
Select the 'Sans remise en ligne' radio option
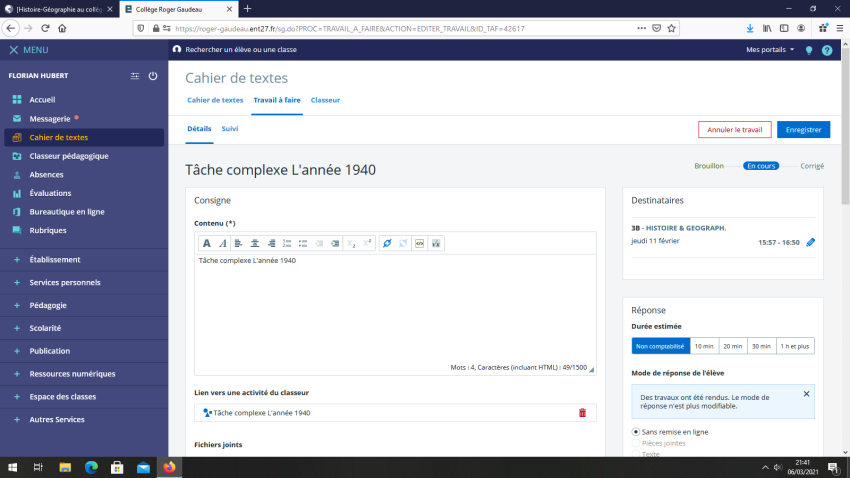tap(637, 431)
